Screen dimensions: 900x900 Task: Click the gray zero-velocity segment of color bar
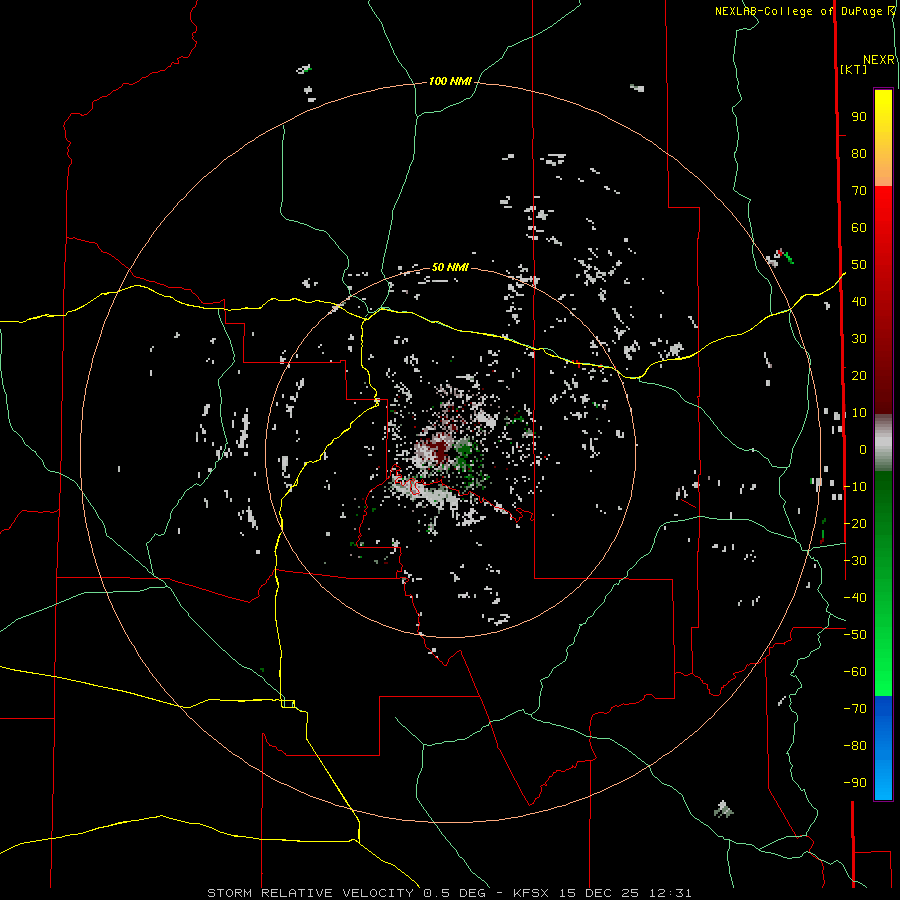pyautogui.click(x=883, y=443)
